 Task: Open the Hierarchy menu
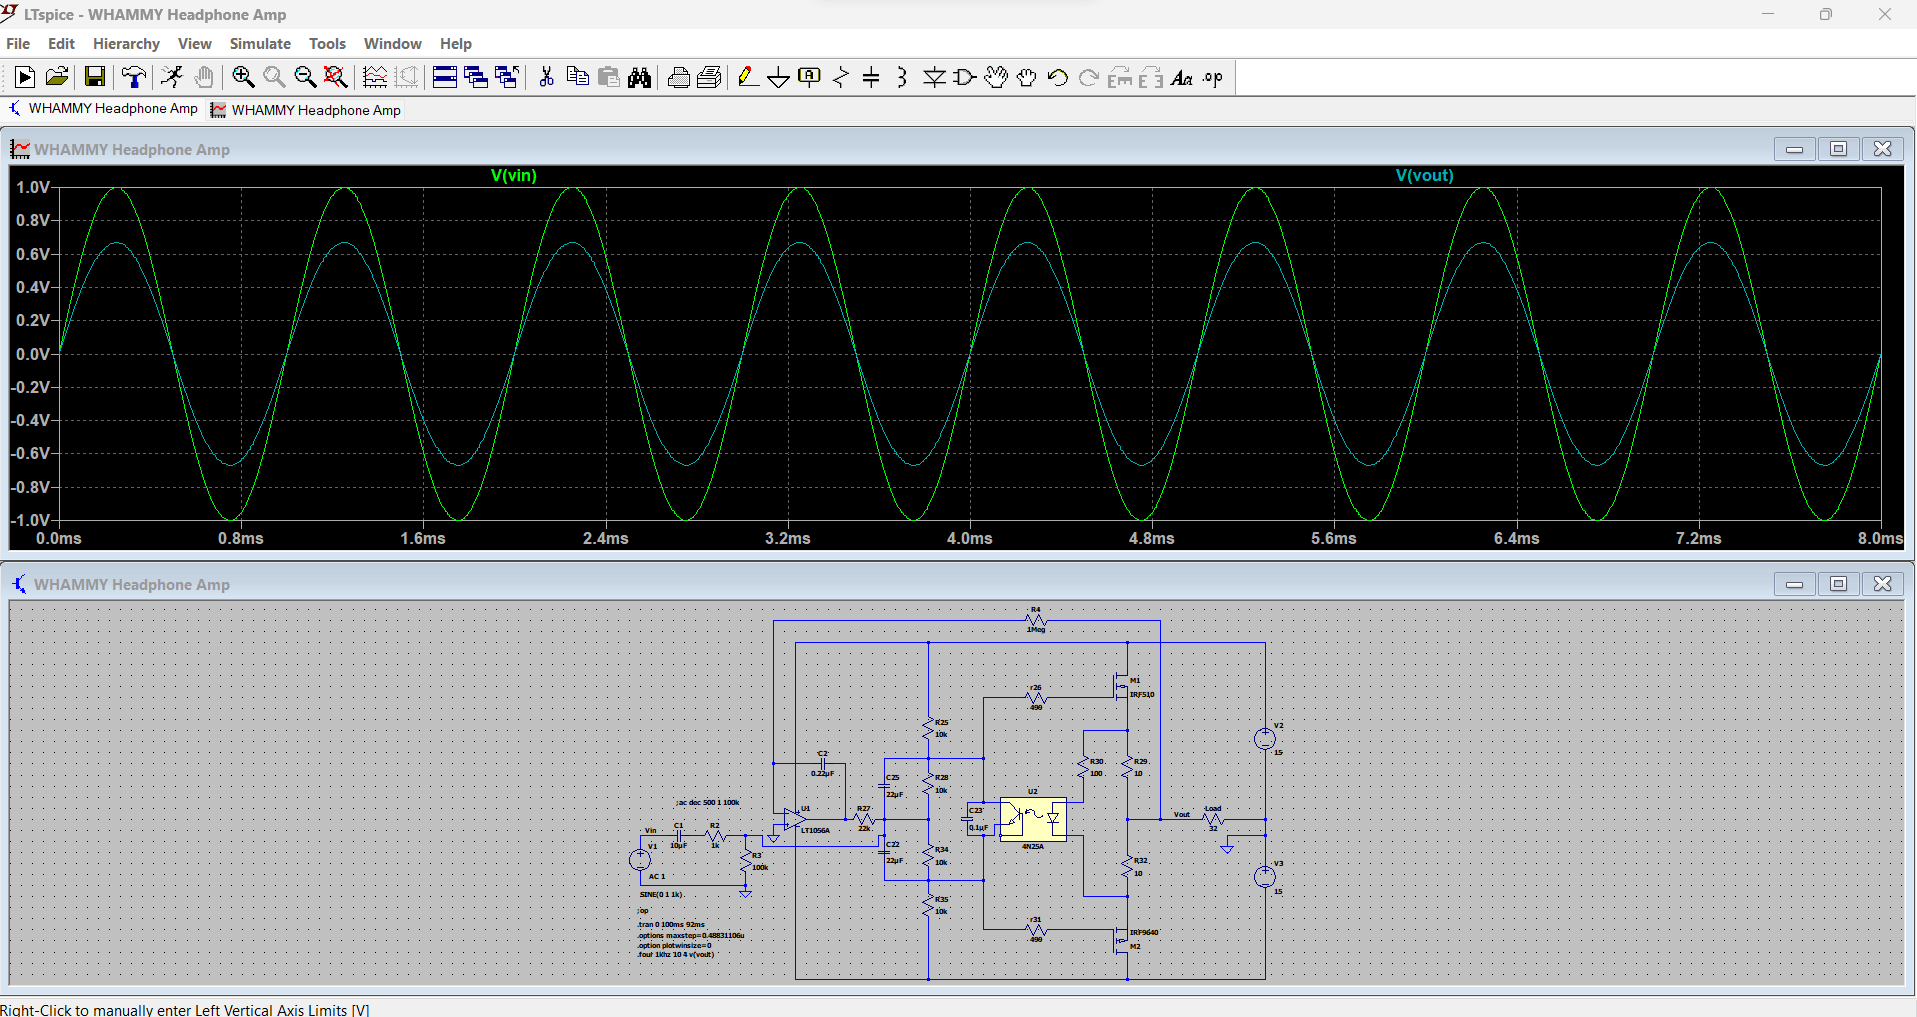[x=126, y=44]
